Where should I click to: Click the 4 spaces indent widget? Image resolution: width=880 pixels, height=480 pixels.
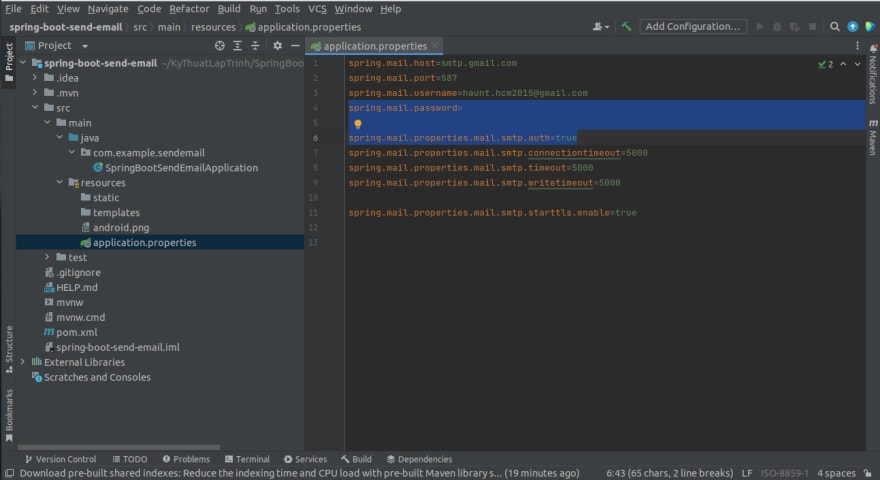point(836,473)
